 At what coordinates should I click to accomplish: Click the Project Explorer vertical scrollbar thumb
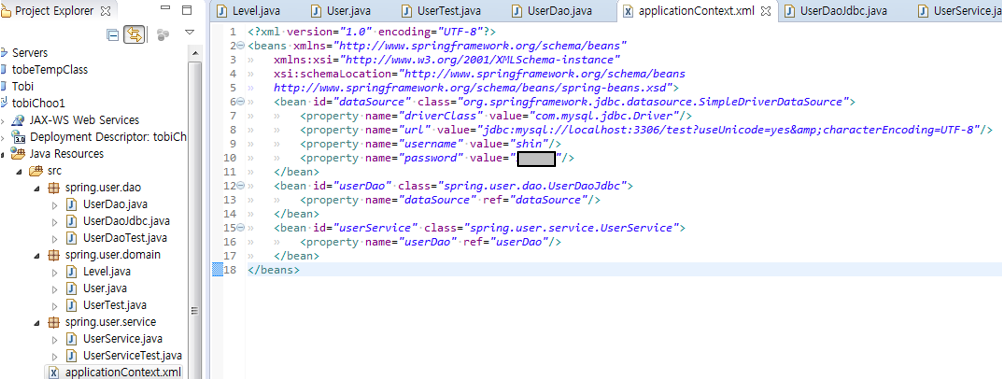pos(196,310)
